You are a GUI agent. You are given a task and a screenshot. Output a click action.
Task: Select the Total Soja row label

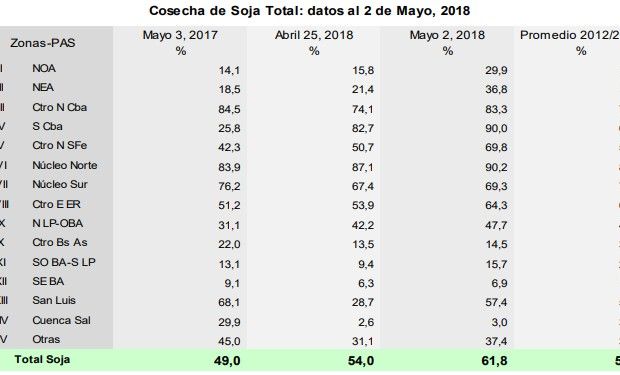(x=42, y=360)
